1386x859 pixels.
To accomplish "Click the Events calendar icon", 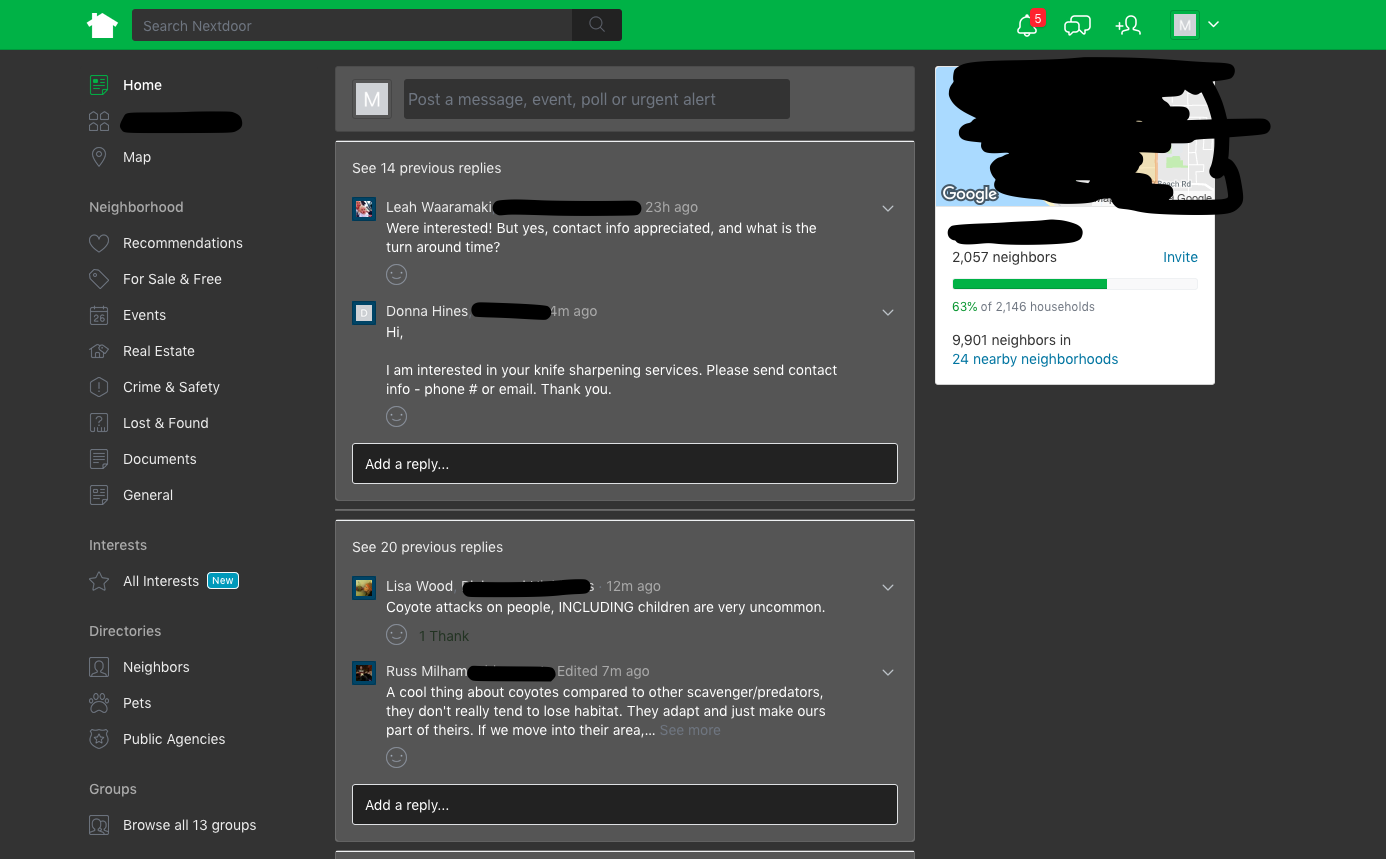I will point(99,315).
